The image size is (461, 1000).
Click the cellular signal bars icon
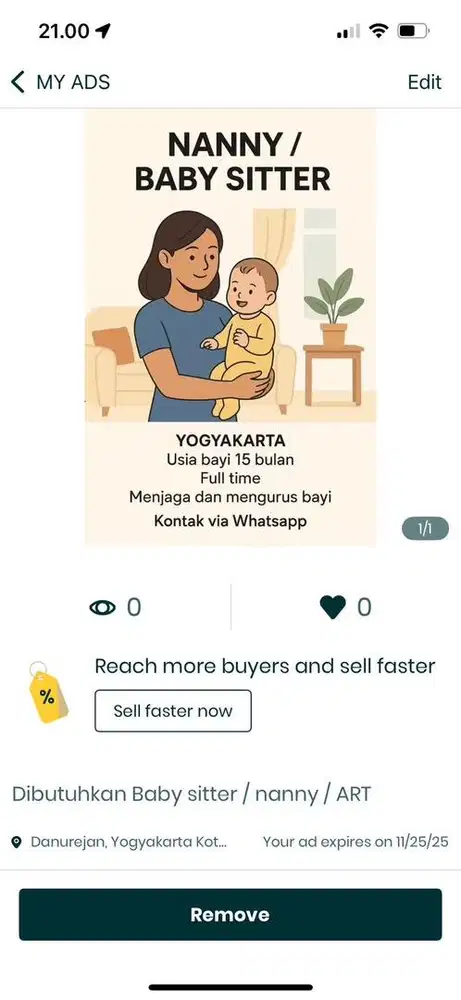pos(348,31)
